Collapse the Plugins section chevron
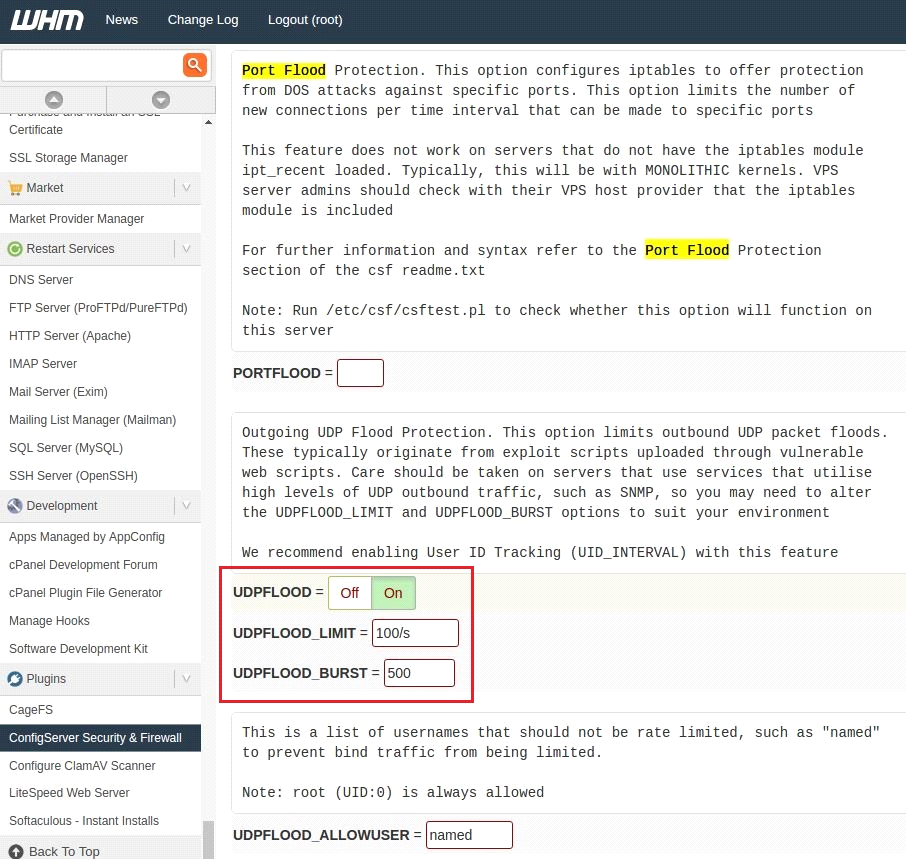 [187, 679]
